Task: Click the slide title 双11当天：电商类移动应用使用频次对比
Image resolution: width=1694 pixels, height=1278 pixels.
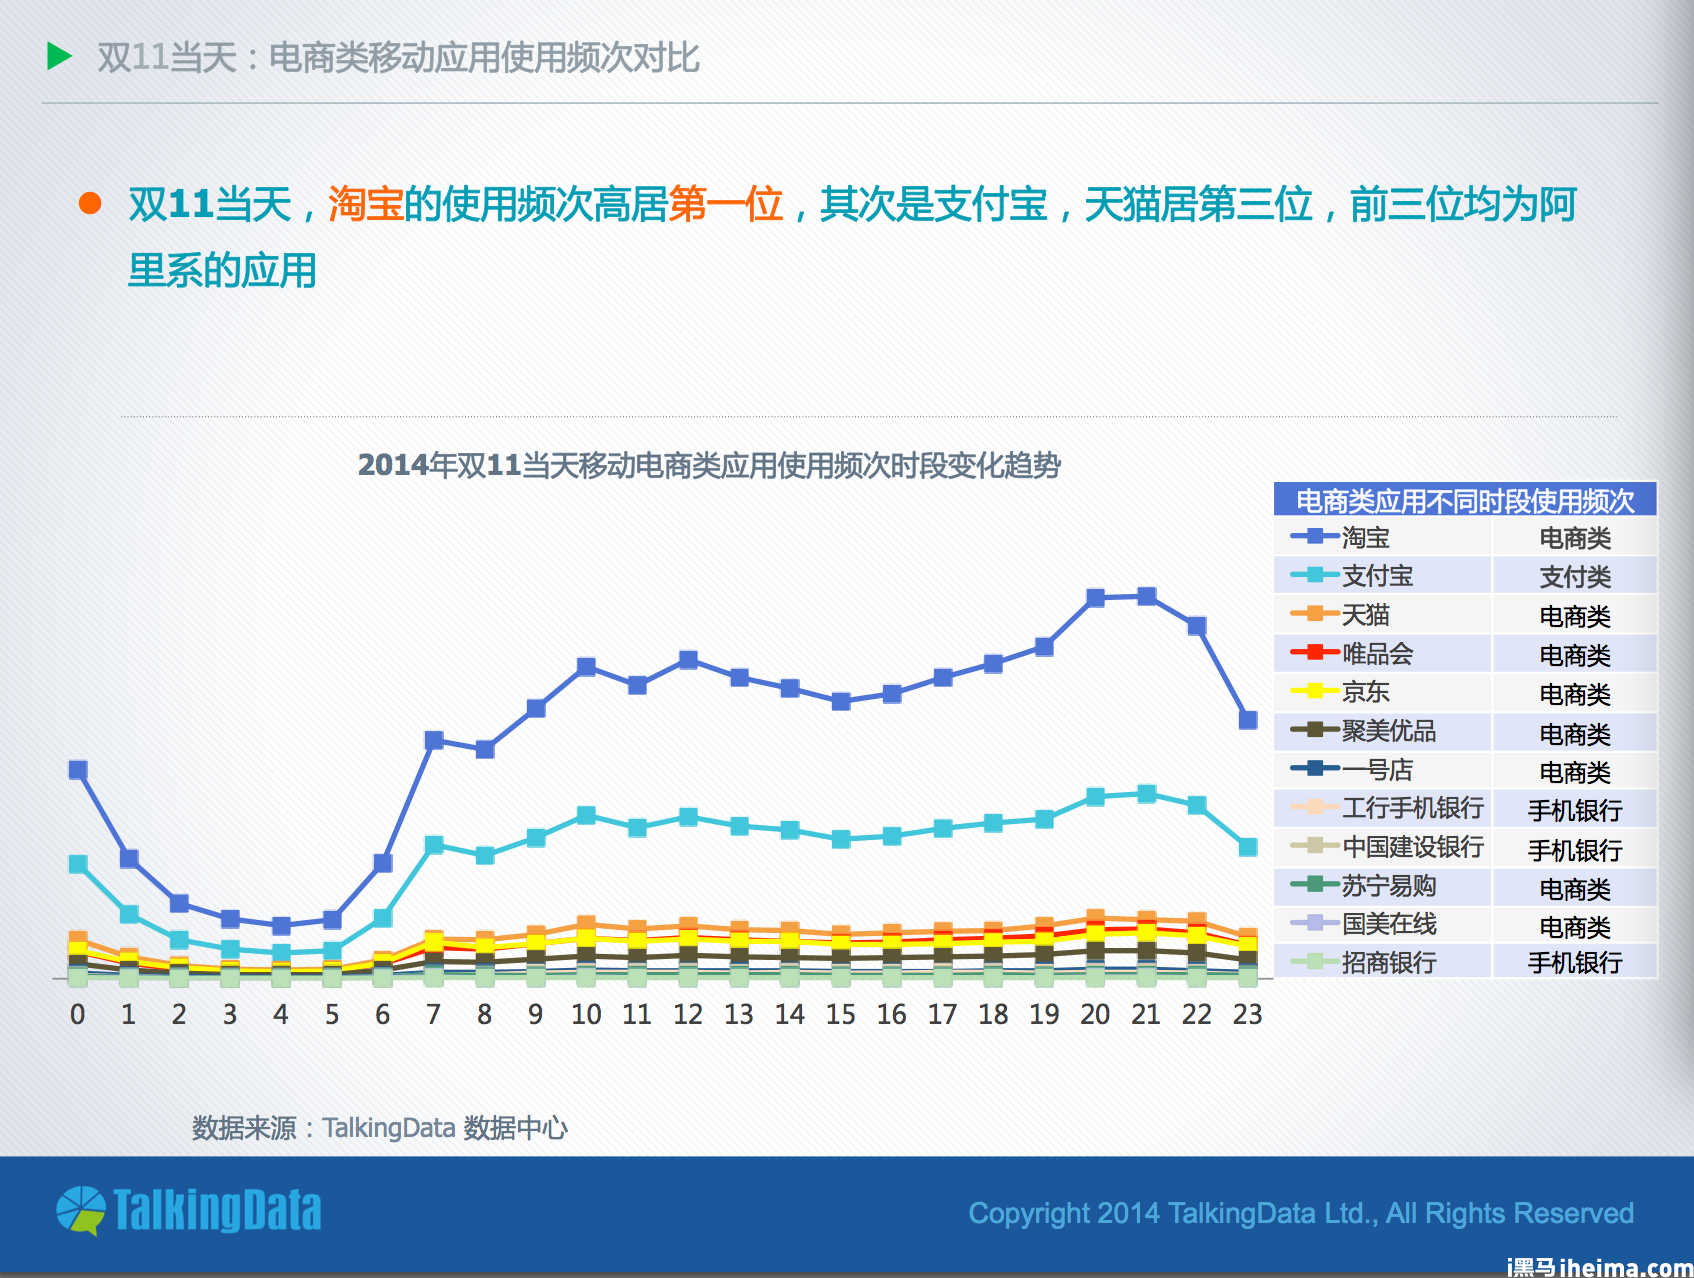Action: point(398,57)
